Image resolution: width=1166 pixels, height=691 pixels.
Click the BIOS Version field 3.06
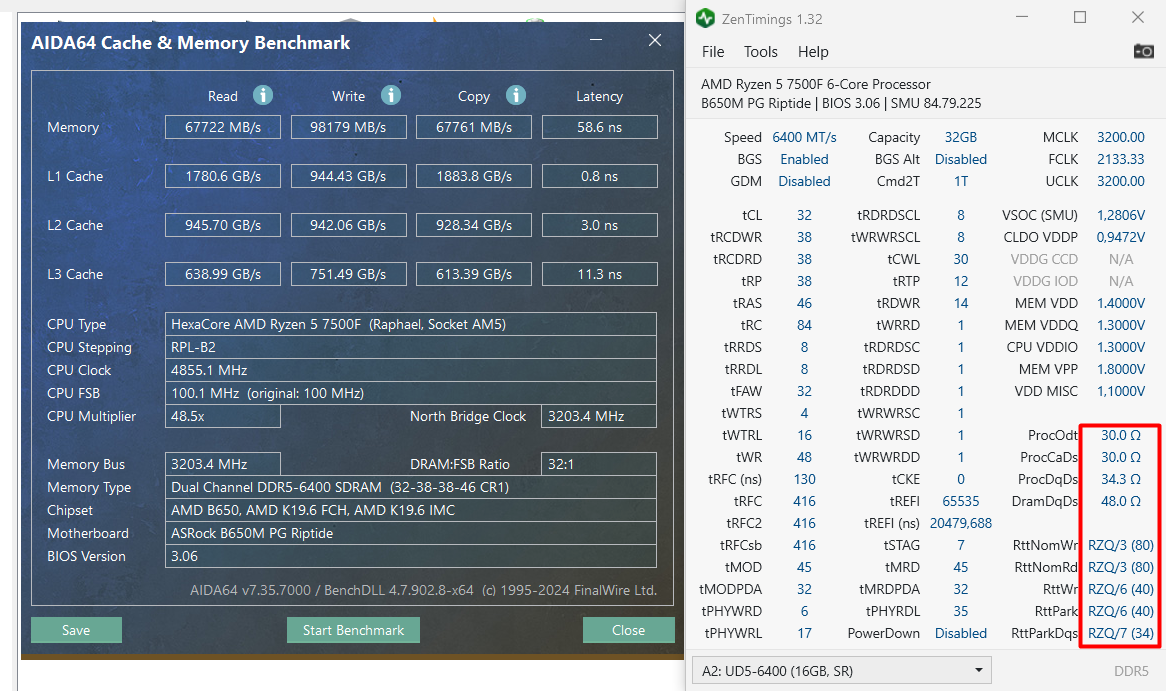click(x=410, y=556)
